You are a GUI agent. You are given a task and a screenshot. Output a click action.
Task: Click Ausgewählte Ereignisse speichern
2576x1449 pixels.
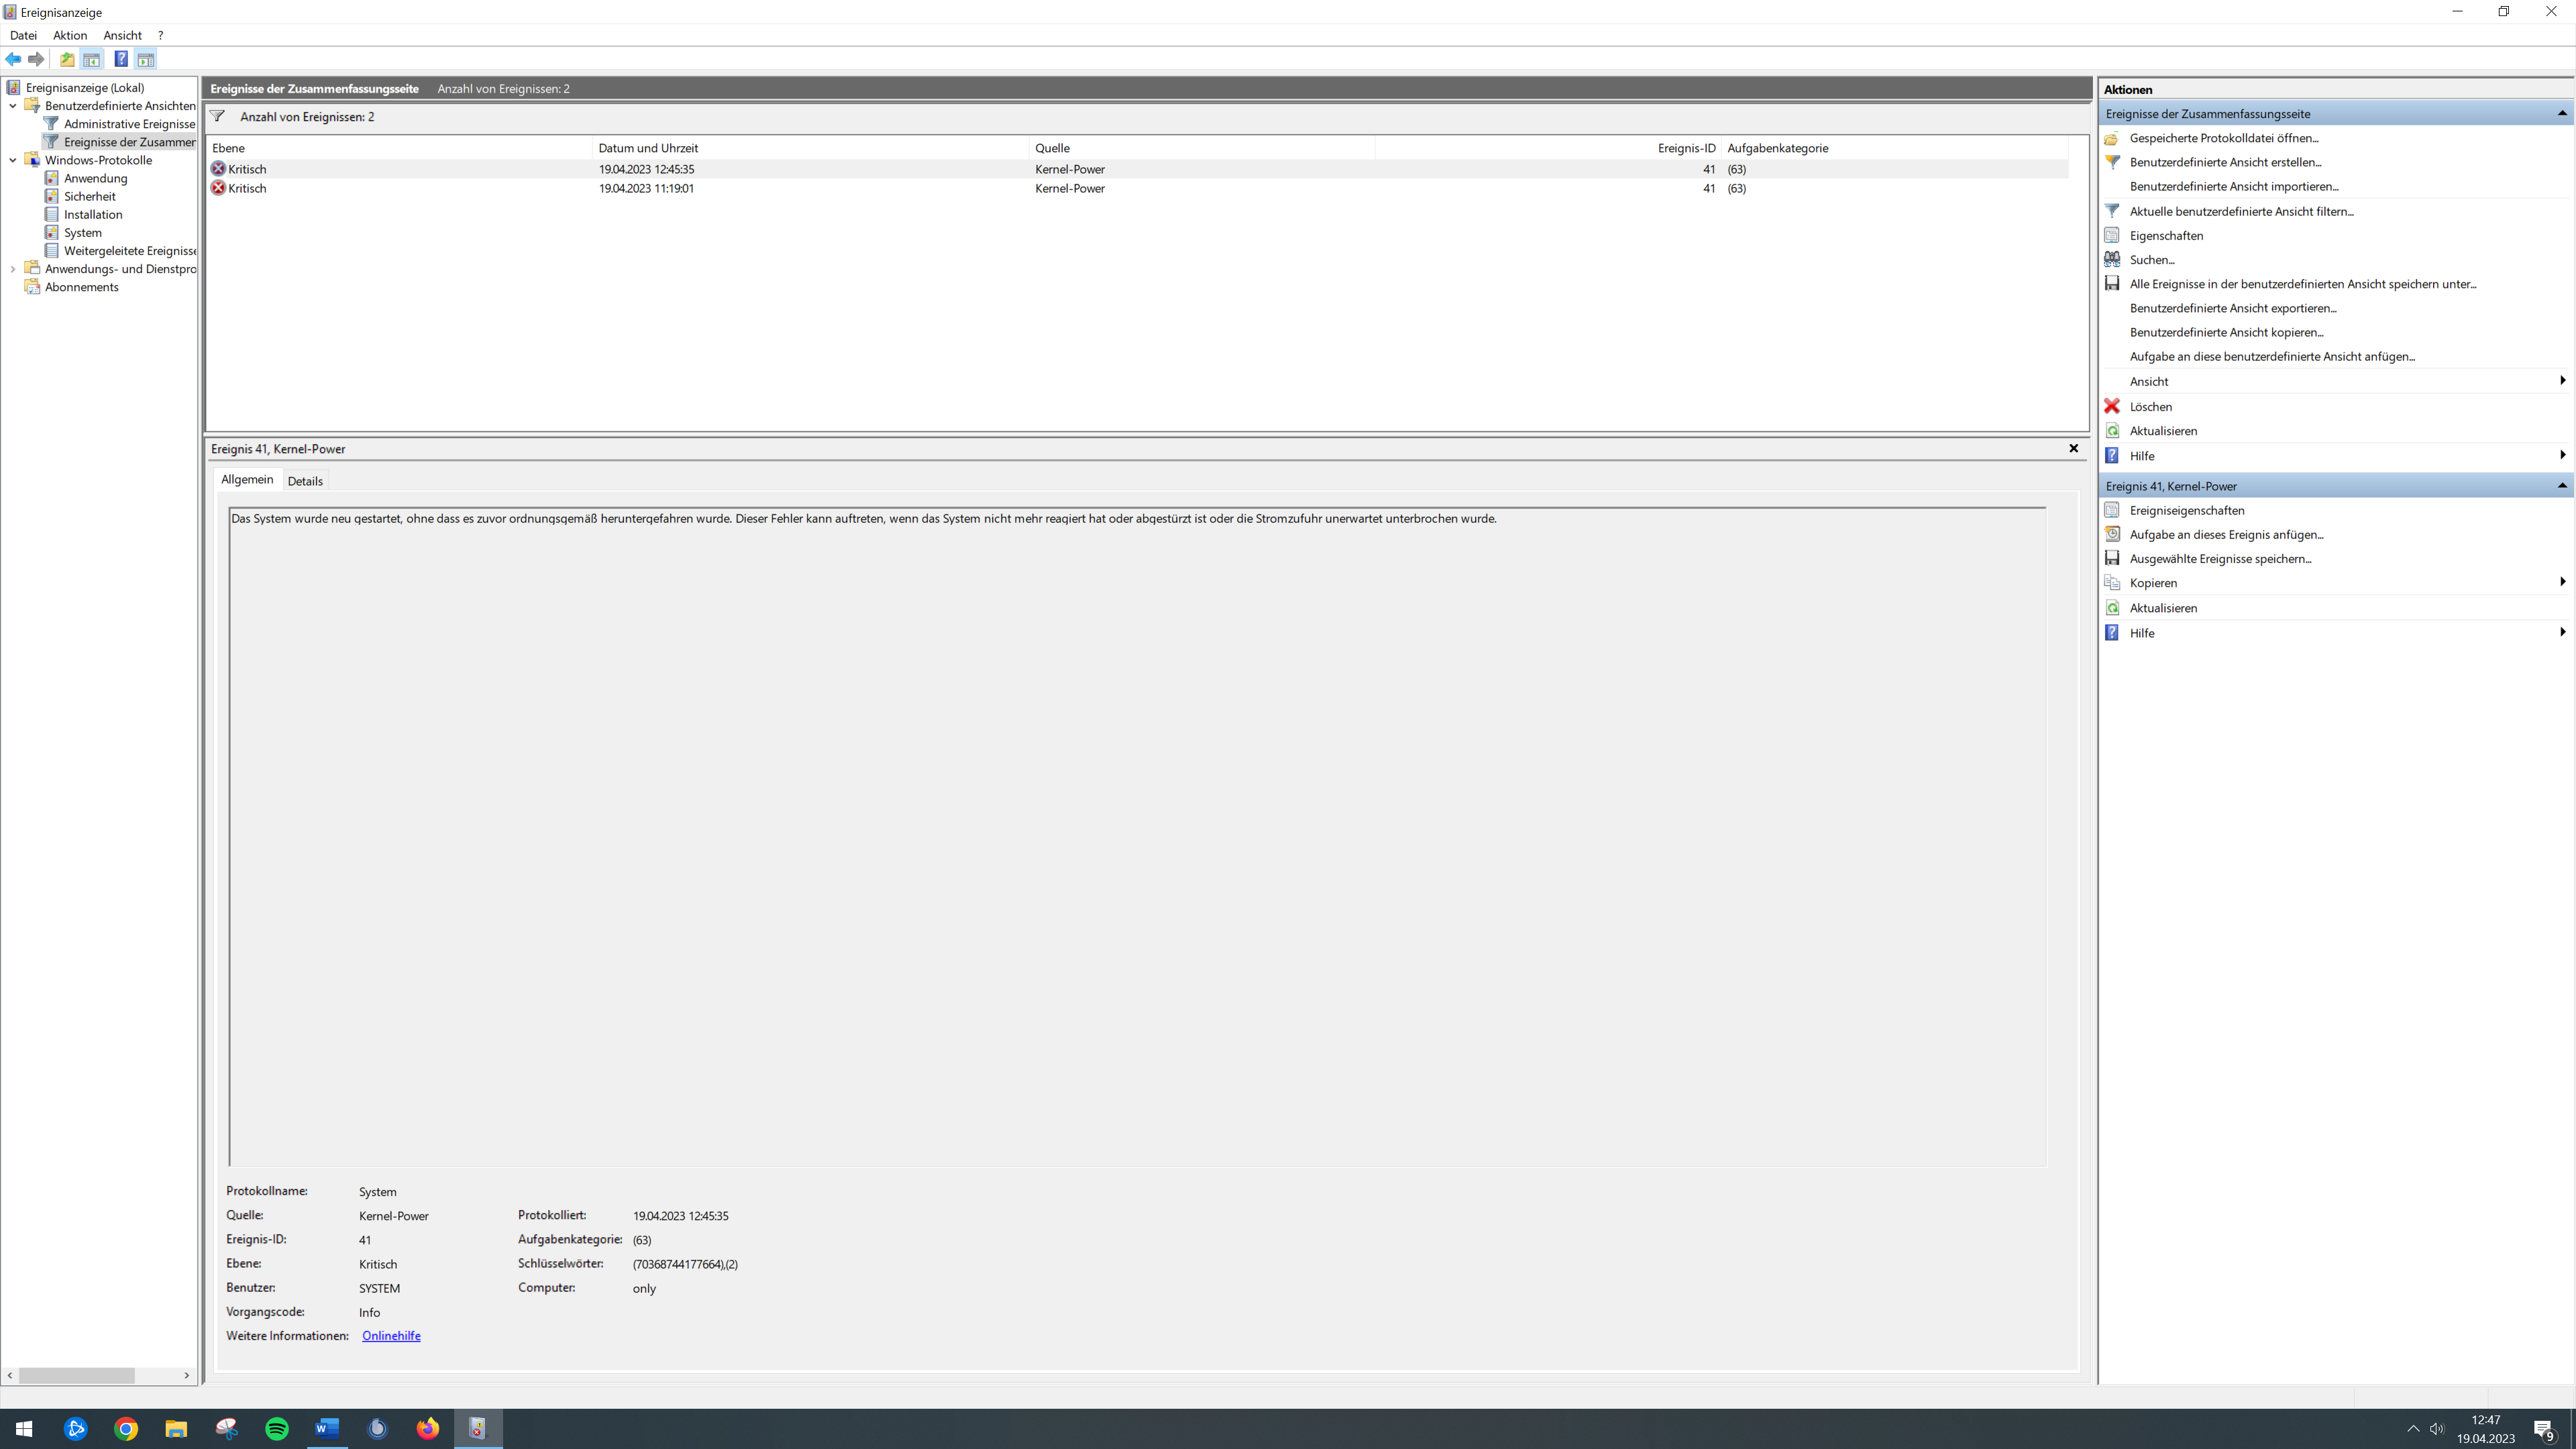(2219, 559)
